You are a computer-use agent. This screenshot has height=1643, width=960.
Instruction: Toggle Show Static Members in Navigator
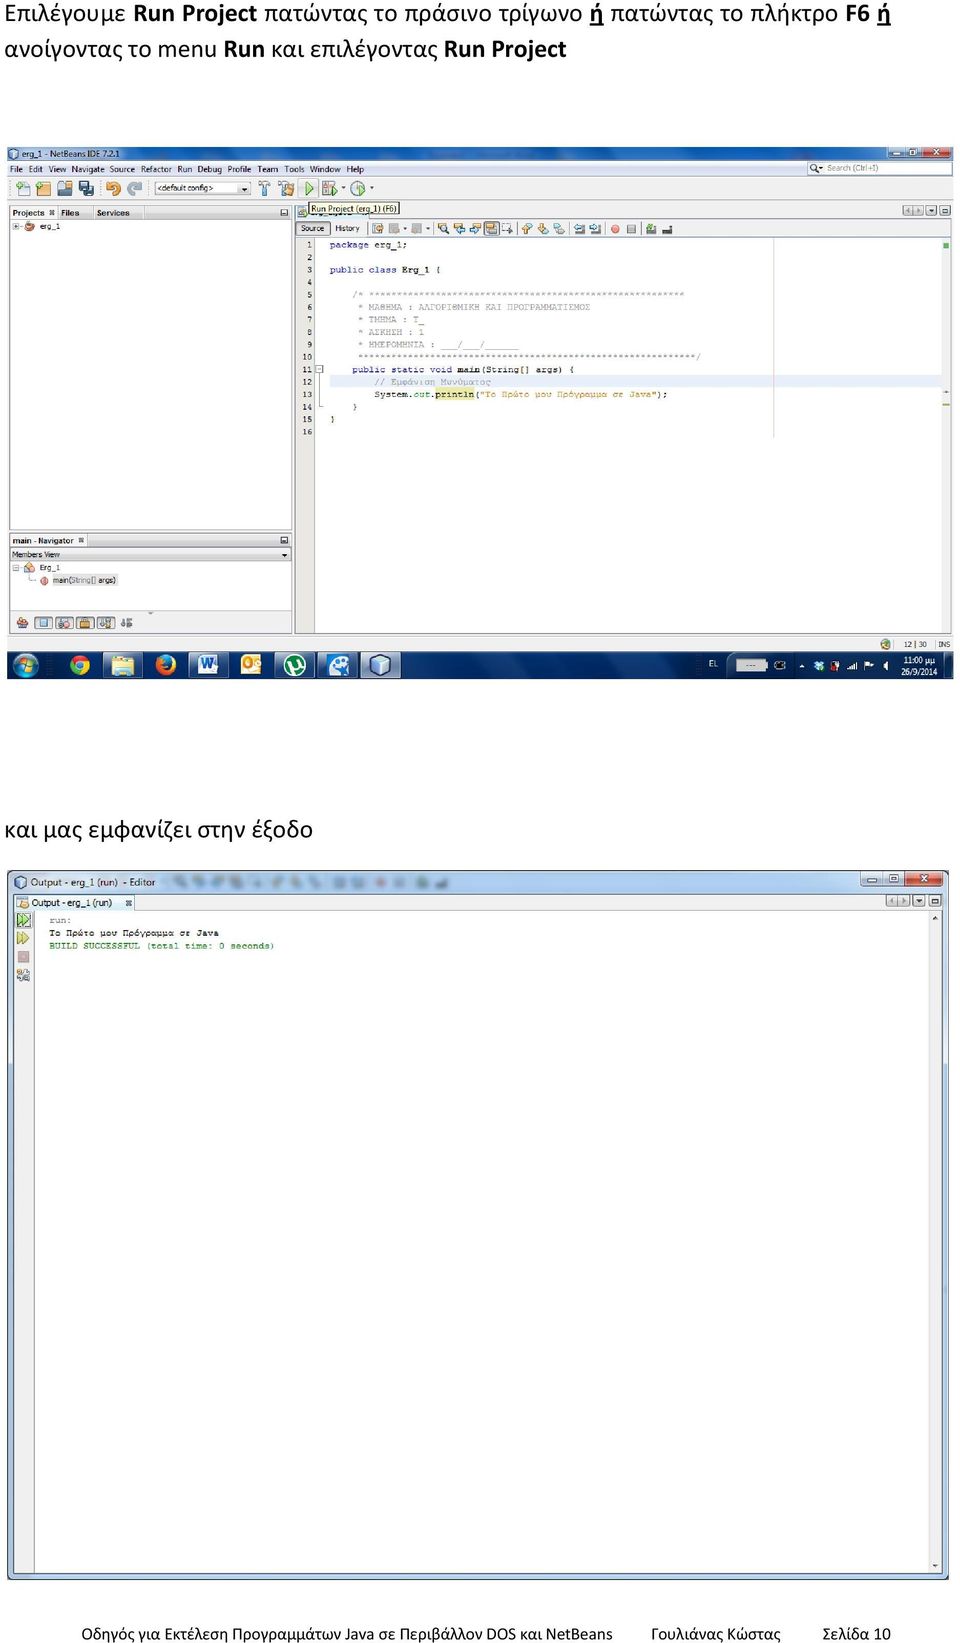64,622
